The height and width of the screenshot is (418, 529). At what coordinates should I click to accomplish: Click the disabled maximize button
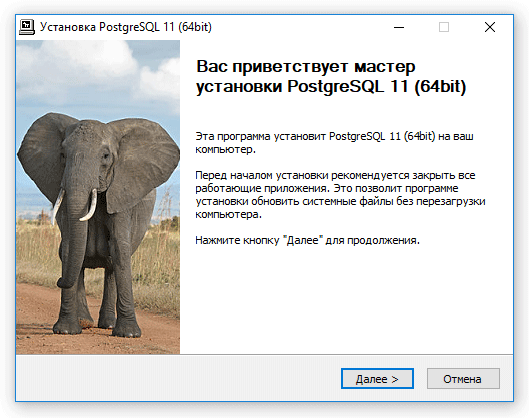point(444,27)
